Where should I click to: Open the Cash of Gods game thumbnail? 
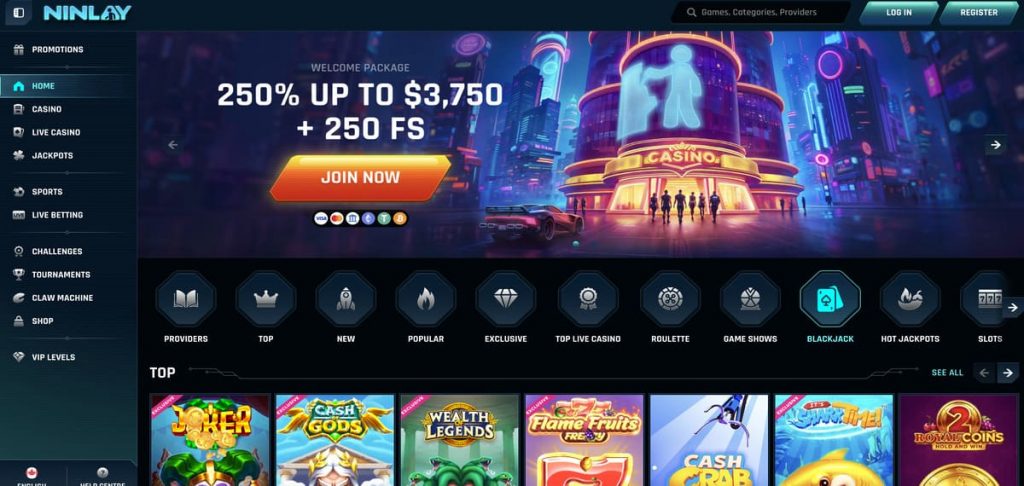(335, 440)
